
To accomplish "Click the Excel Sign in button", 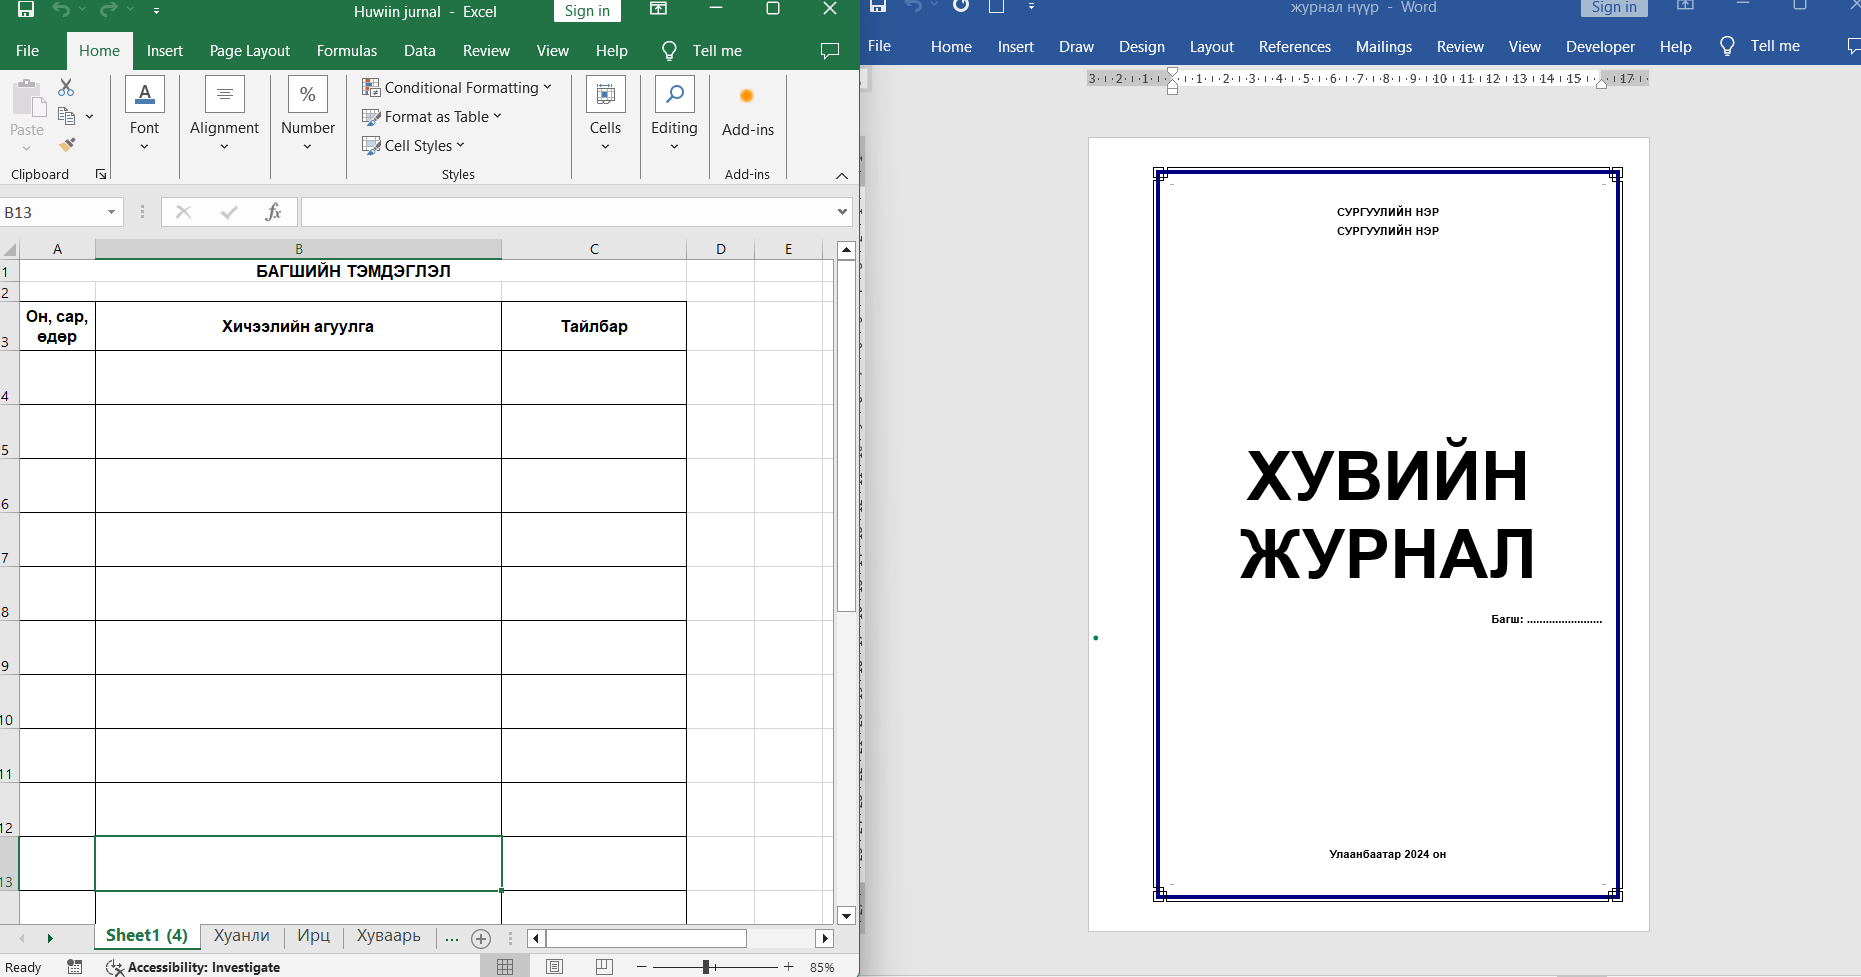I will (587, 11).
